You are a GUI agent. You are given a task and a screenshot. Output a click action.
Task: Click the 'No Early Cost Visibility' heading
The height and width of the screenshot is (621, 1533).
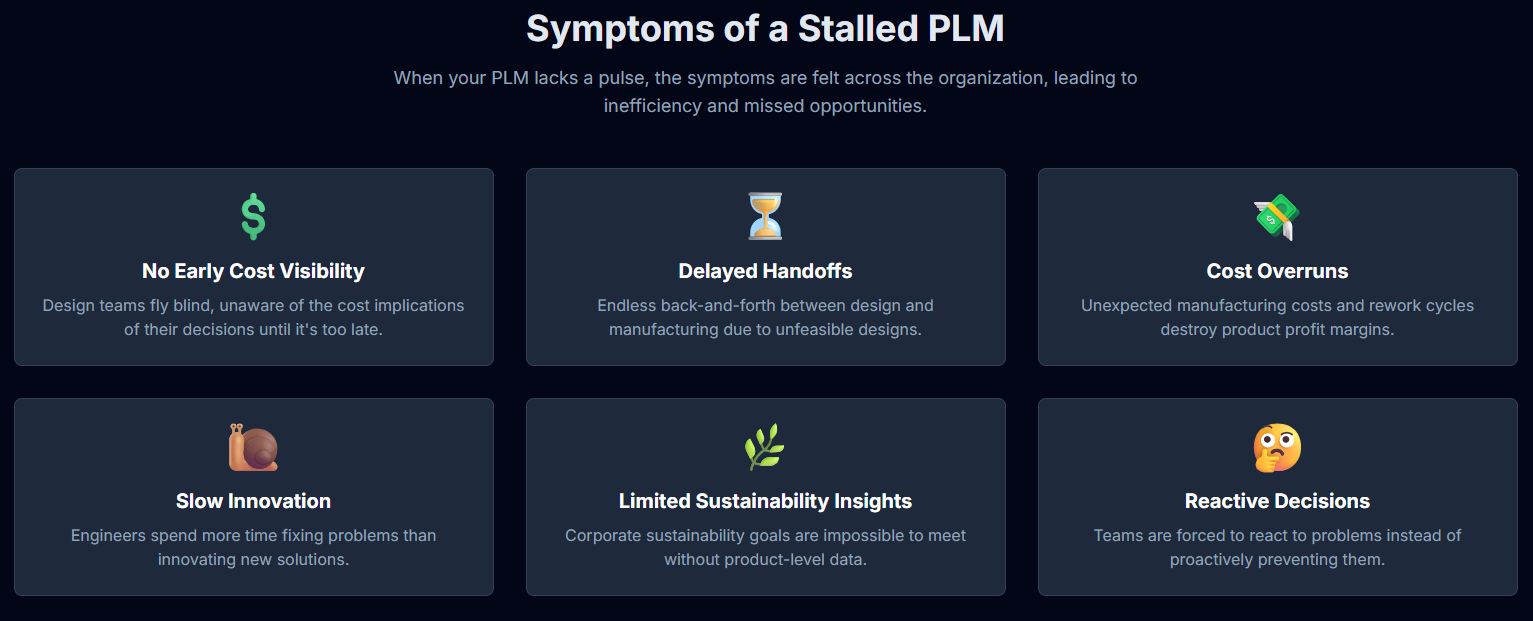click(x=253, y=271)
